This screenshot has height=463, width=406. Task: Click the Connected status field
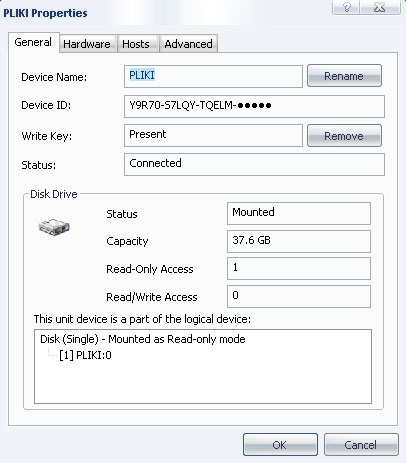254,164
